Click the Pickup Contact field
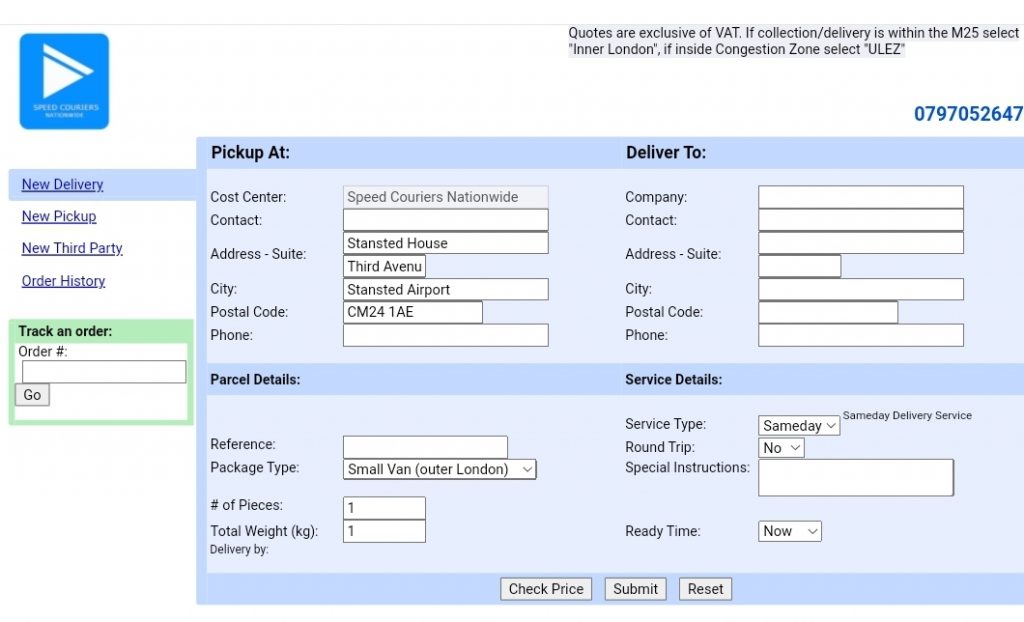The image size is (1024, 622). click(445, 220)
